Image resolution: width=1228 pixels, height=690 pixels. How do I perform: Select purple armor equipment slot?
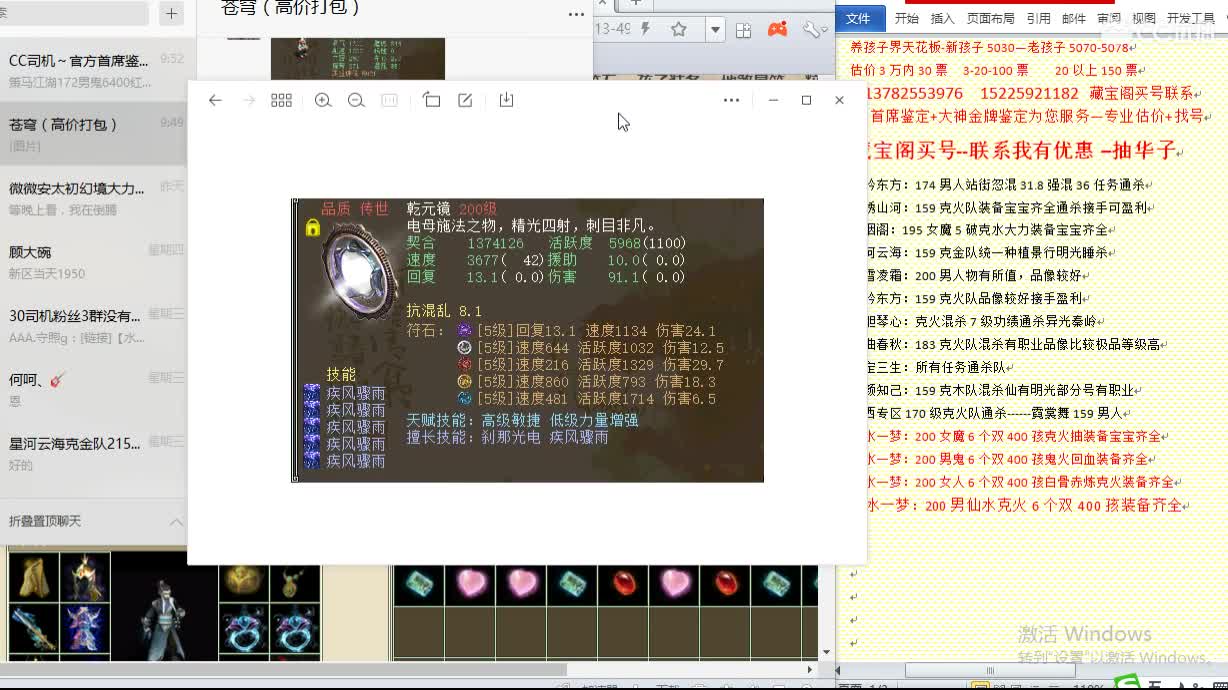coord(85,628)
